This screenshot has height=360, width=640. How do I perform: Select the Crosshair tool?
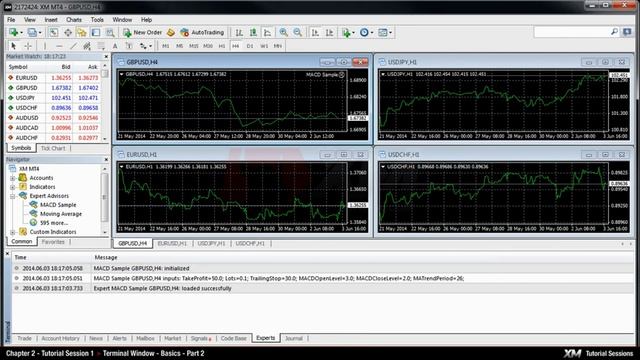28,46
